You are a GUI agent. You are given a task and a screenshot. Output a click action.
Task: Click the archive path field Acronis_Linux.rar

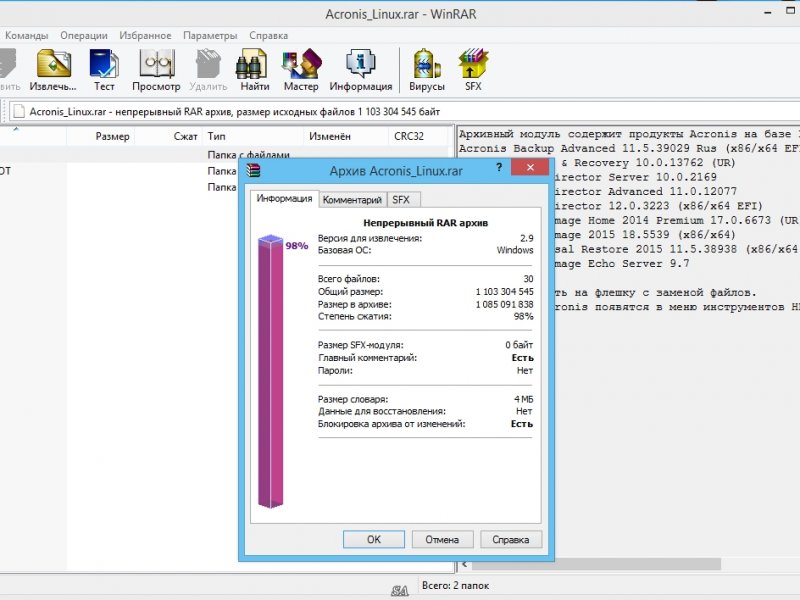(x=403, y=111)
